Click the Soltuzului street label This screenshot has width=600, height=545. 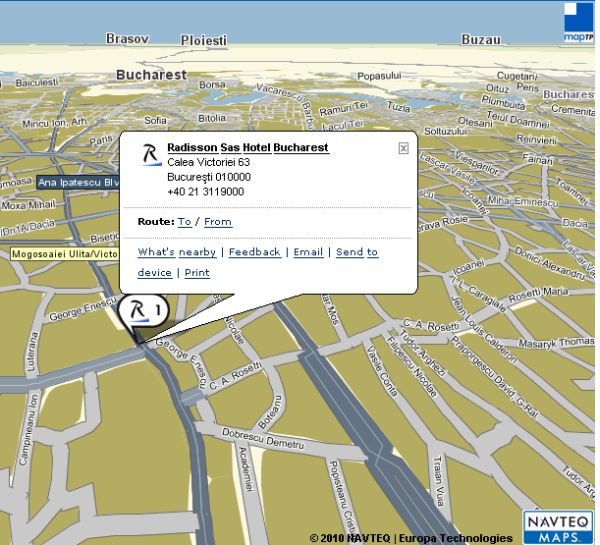click(445, 131)
